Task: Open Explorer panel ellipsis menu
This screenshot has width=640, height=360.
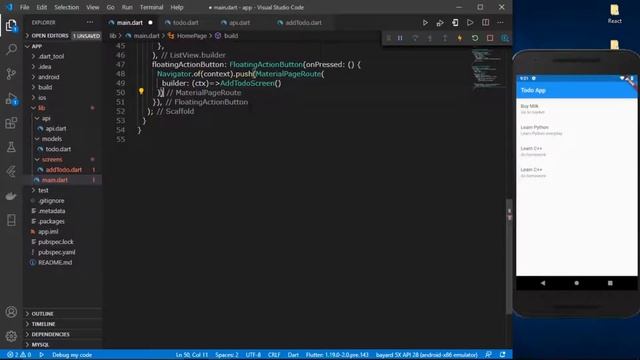Action: pyautogui.click(x=90, y=22)
